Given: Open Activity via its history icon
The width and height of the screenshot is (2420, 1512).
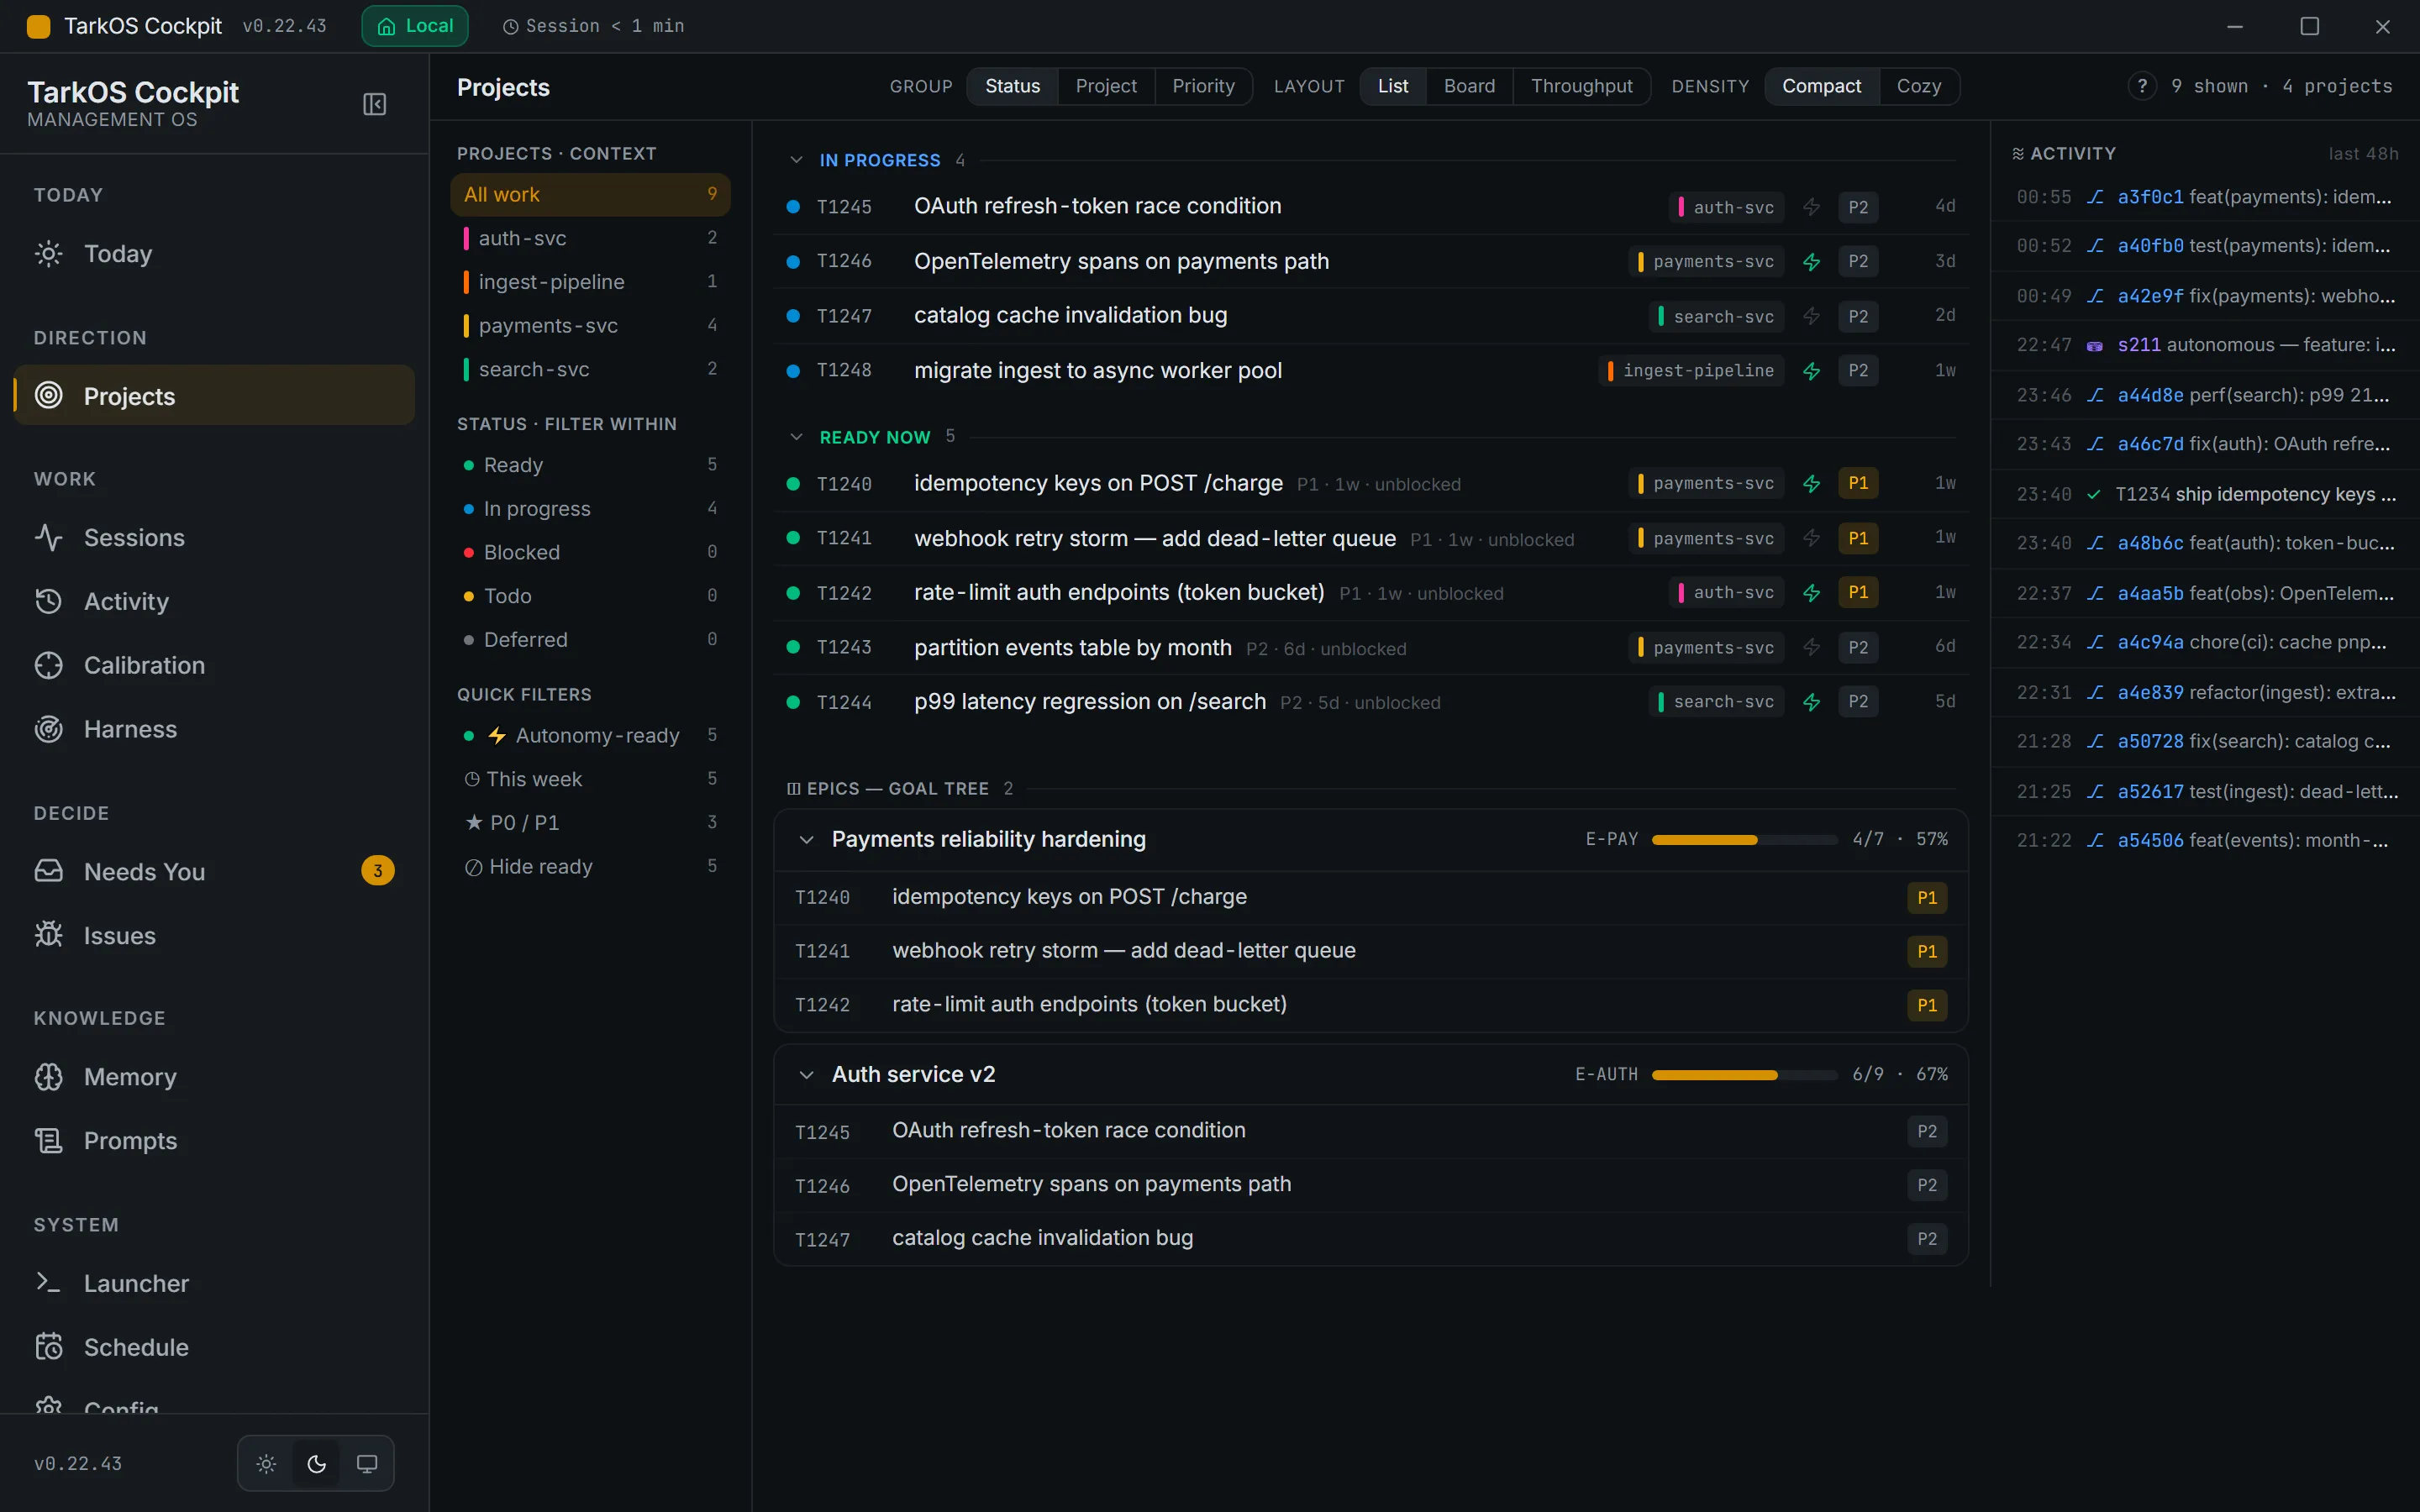Looking at the screenshot, I should pos(48,602).
